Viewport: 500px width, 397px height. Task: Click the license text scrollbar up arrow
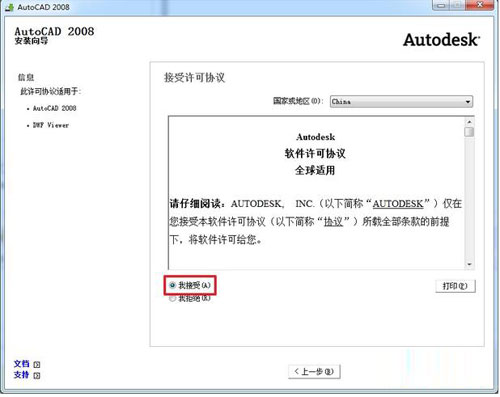coord(469,122)
